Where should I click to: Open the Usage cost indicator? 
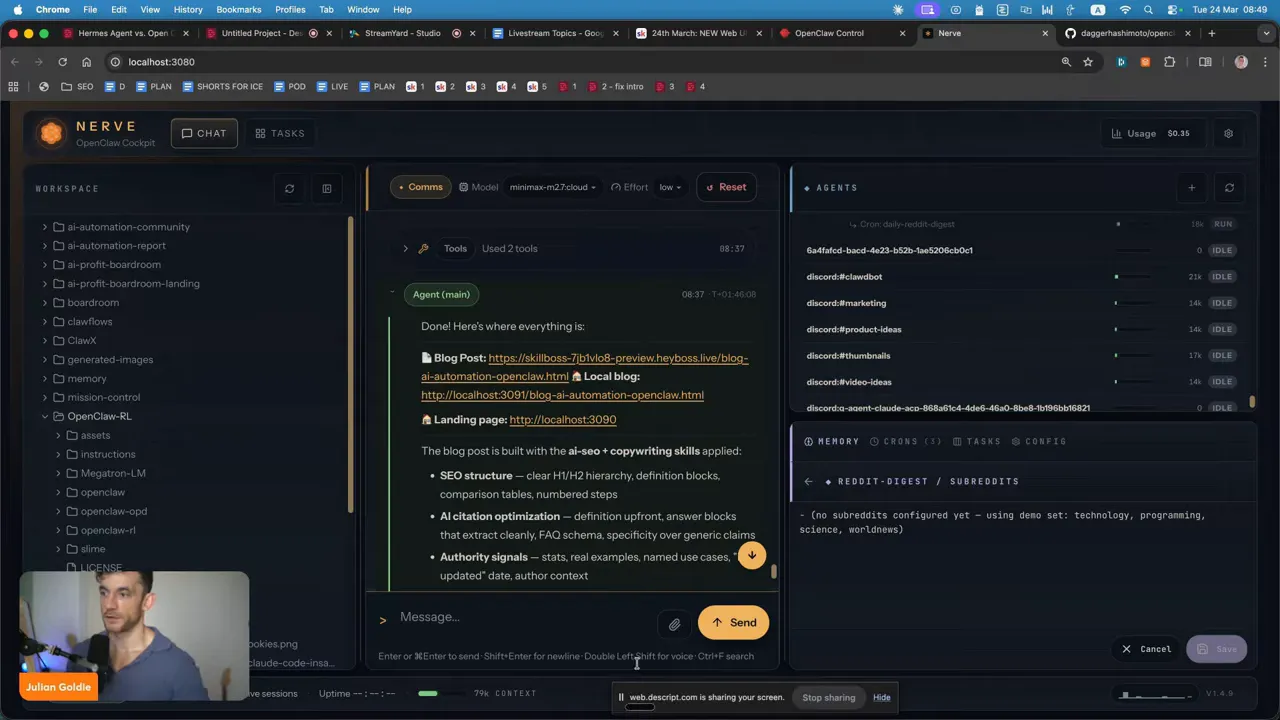click(x=1152, y=133)
